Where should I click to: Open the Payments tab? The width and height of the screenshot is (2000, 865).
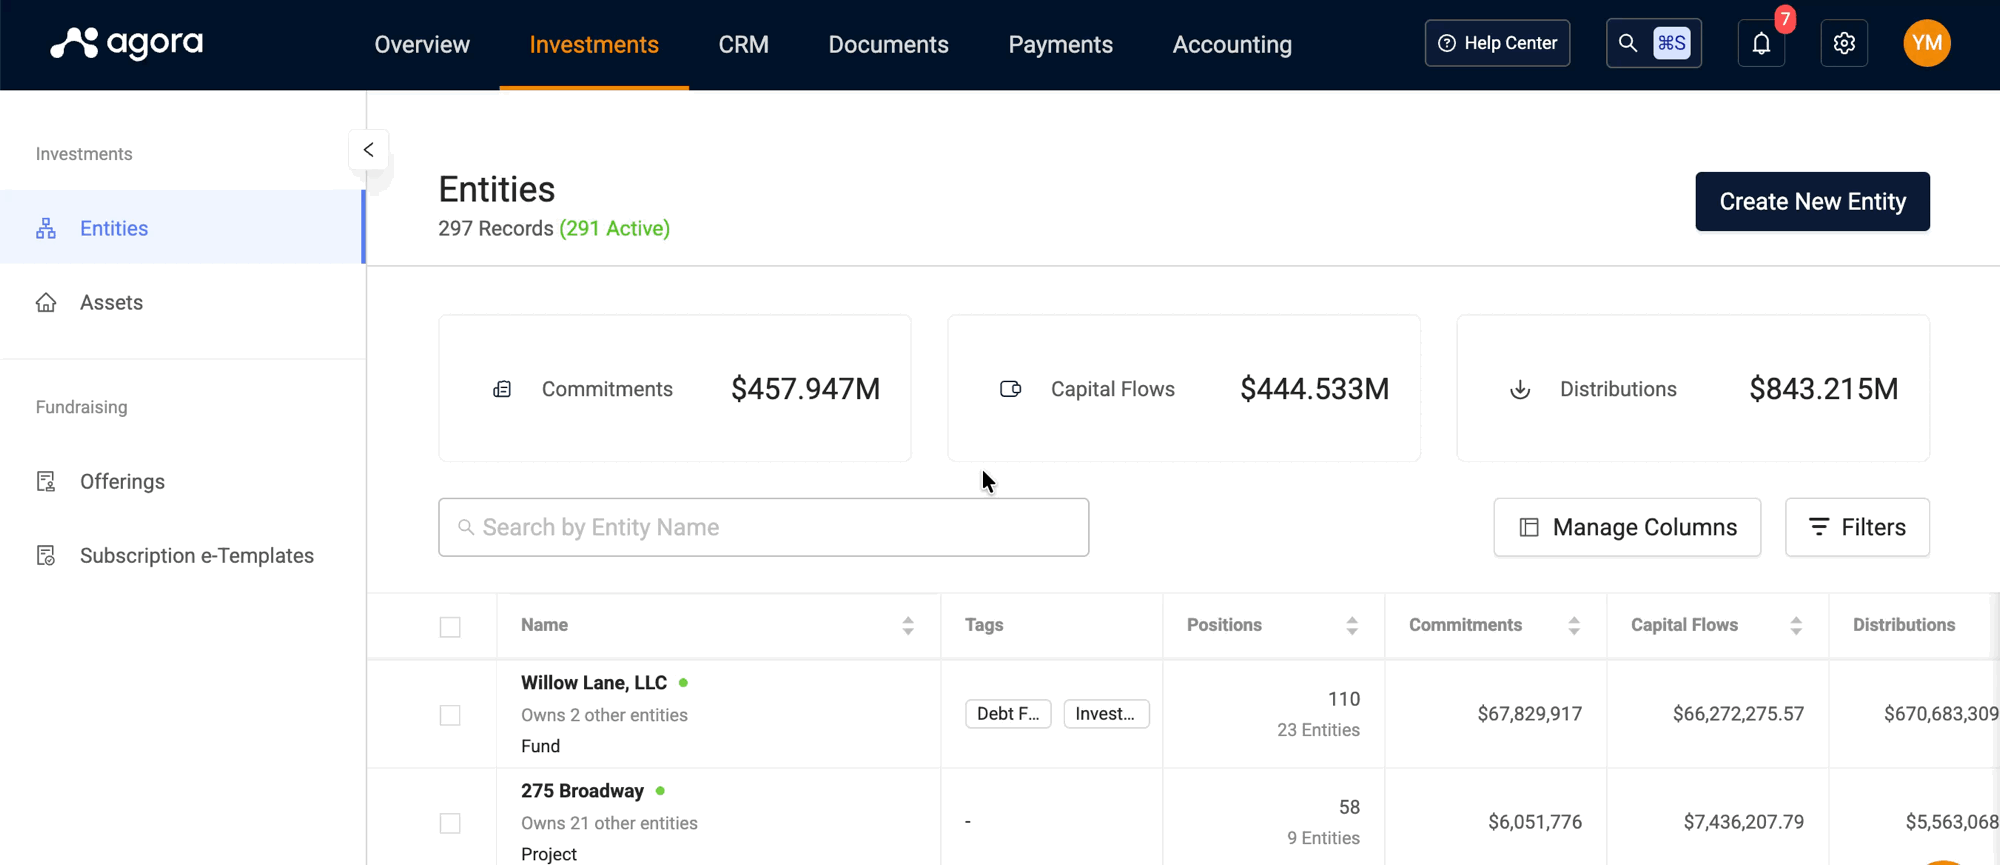tap(1060, 44)
